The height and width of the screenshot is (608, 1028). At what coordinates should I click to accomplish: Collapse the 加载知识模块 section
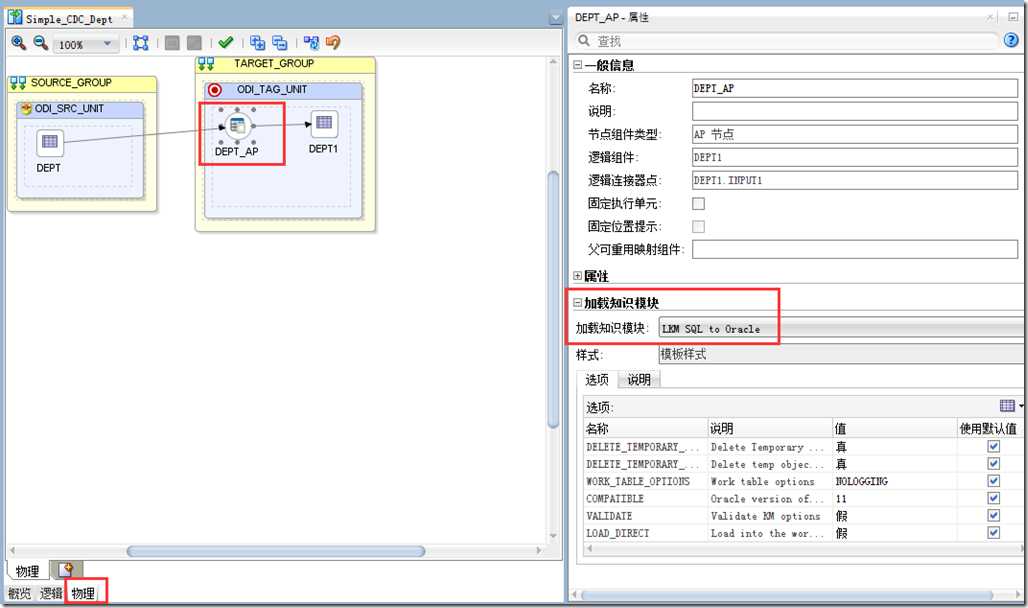tap(578, 303)
